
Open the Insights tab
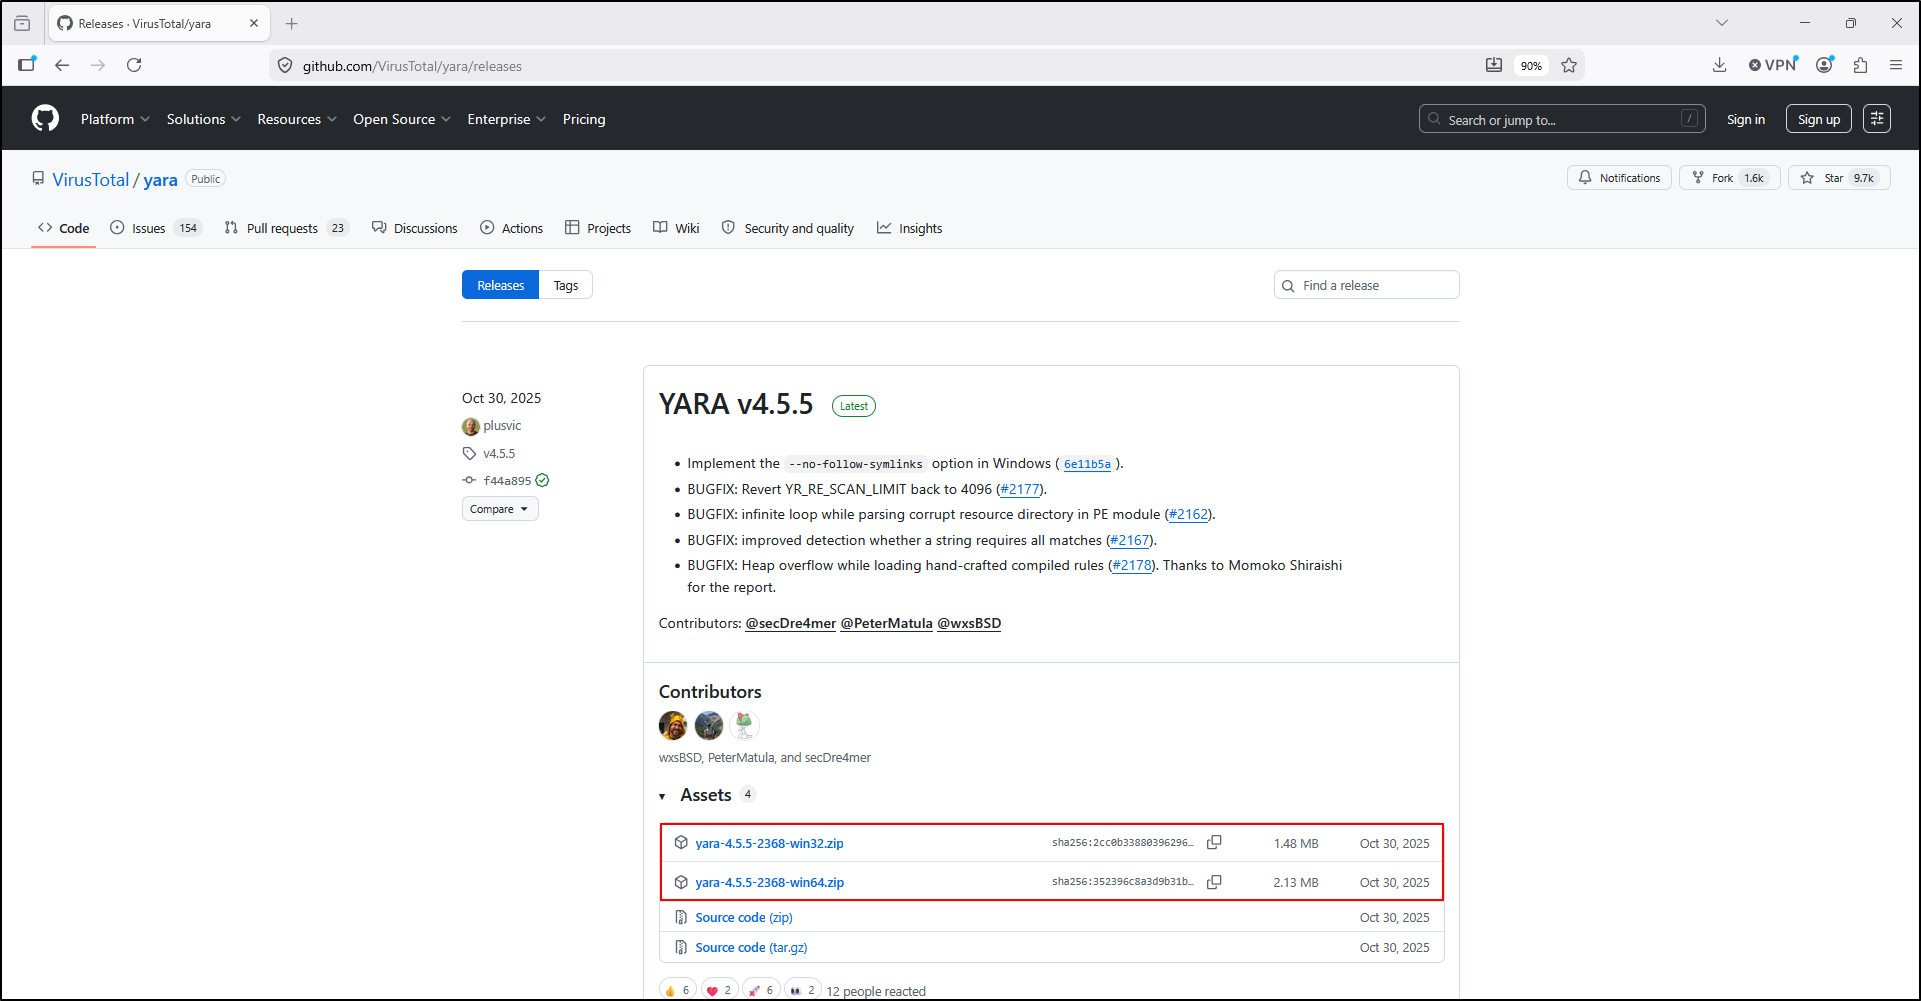910,228
